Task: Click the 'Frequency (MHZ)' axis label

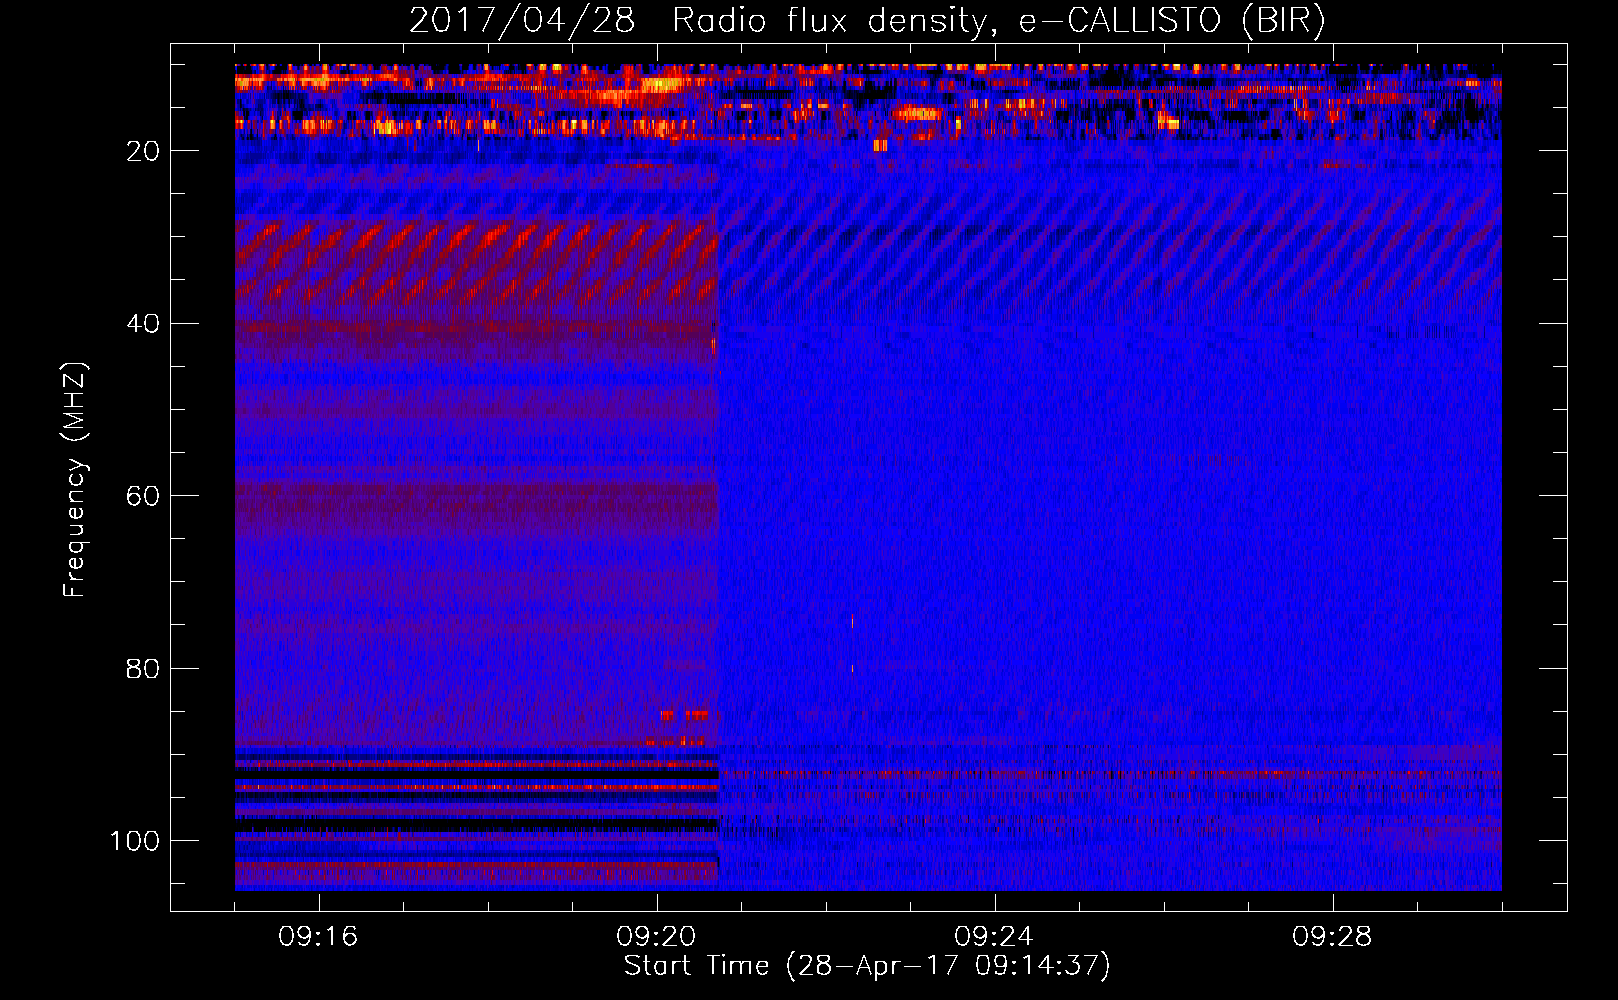Action: (75, 479)
